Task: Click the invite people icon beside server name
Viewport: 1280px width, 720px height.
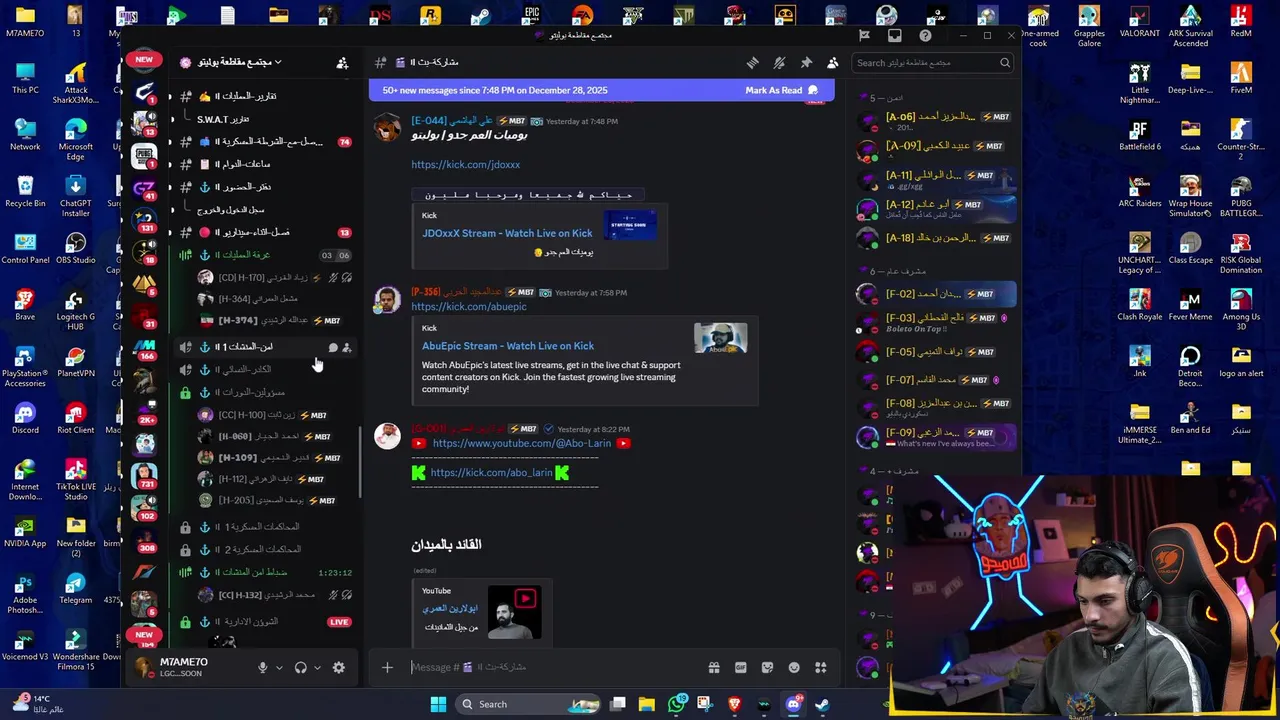Action: click(x=342, y=62)
